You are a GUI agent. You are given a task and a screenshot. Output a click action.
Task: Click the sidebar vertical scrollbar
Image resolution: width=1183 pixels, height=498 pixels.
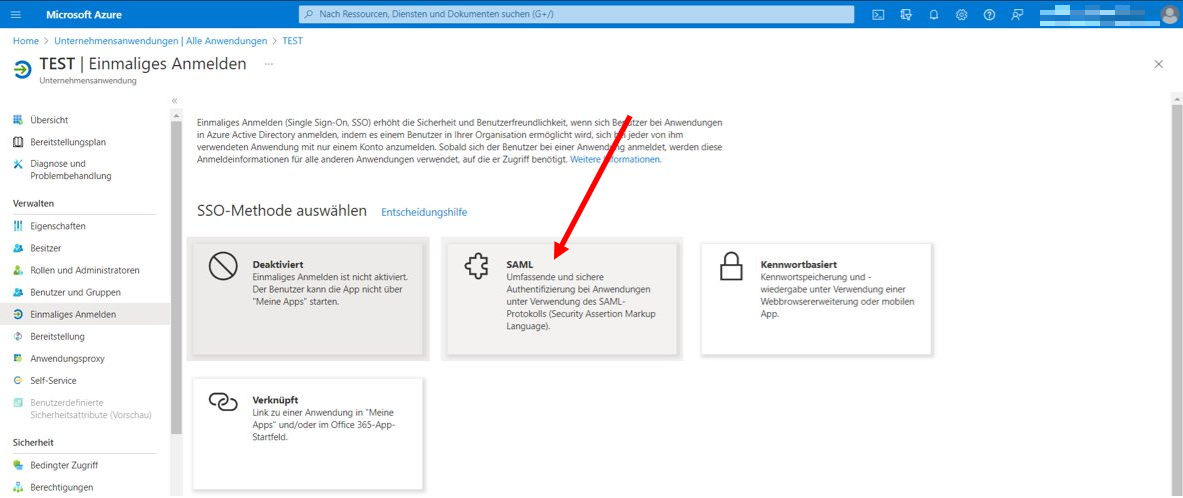pos(175,277)
